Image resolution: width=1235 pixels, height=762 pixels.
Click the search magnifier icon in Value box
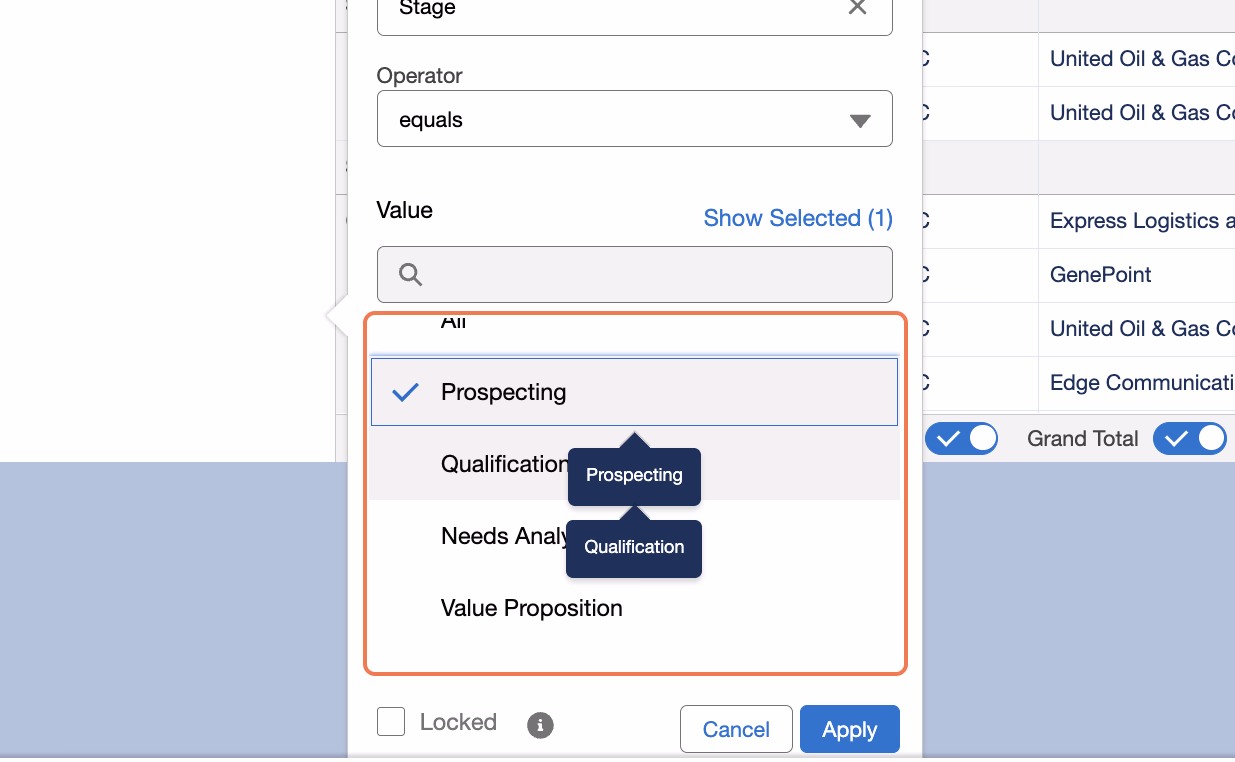[411, 274]
